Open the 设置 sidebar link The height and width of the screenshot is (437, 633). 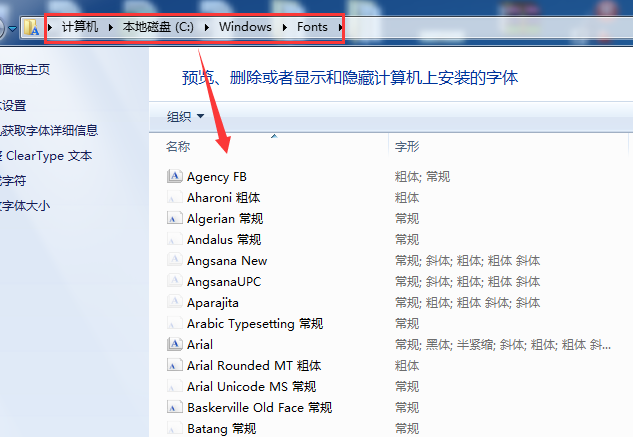point(13,105)
